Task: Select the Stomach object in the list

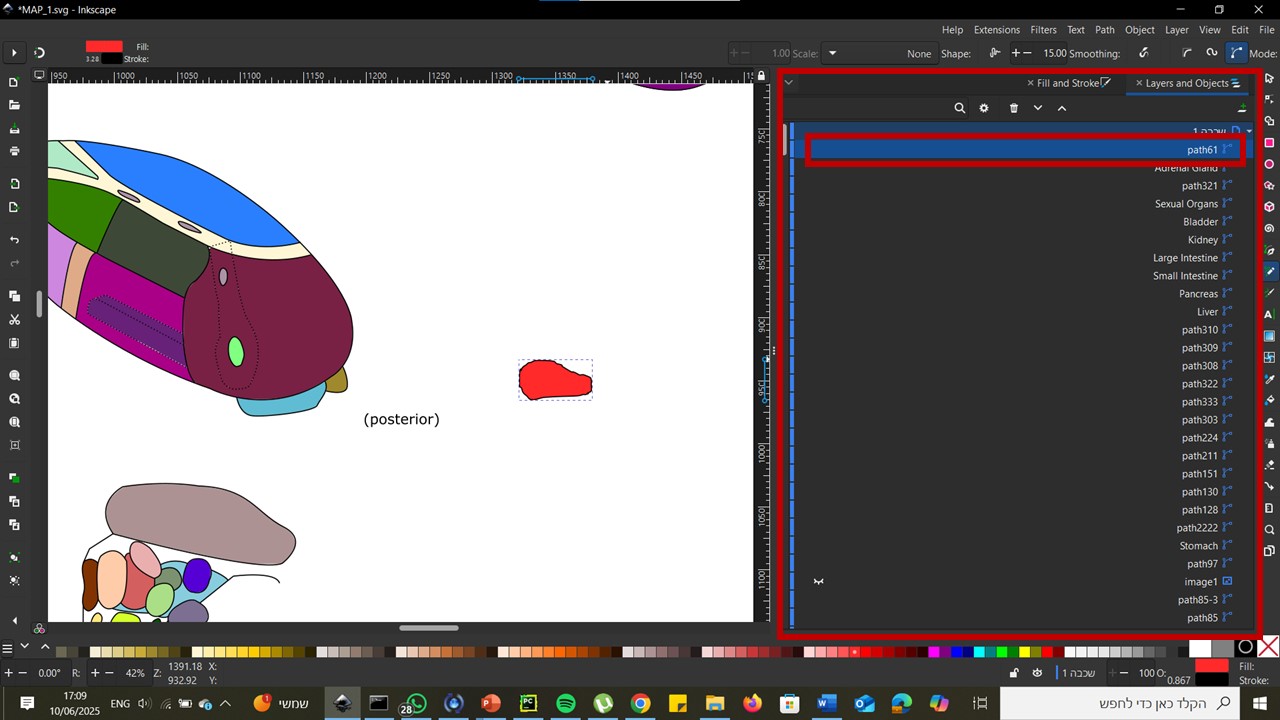Action: pos(1198,546)
